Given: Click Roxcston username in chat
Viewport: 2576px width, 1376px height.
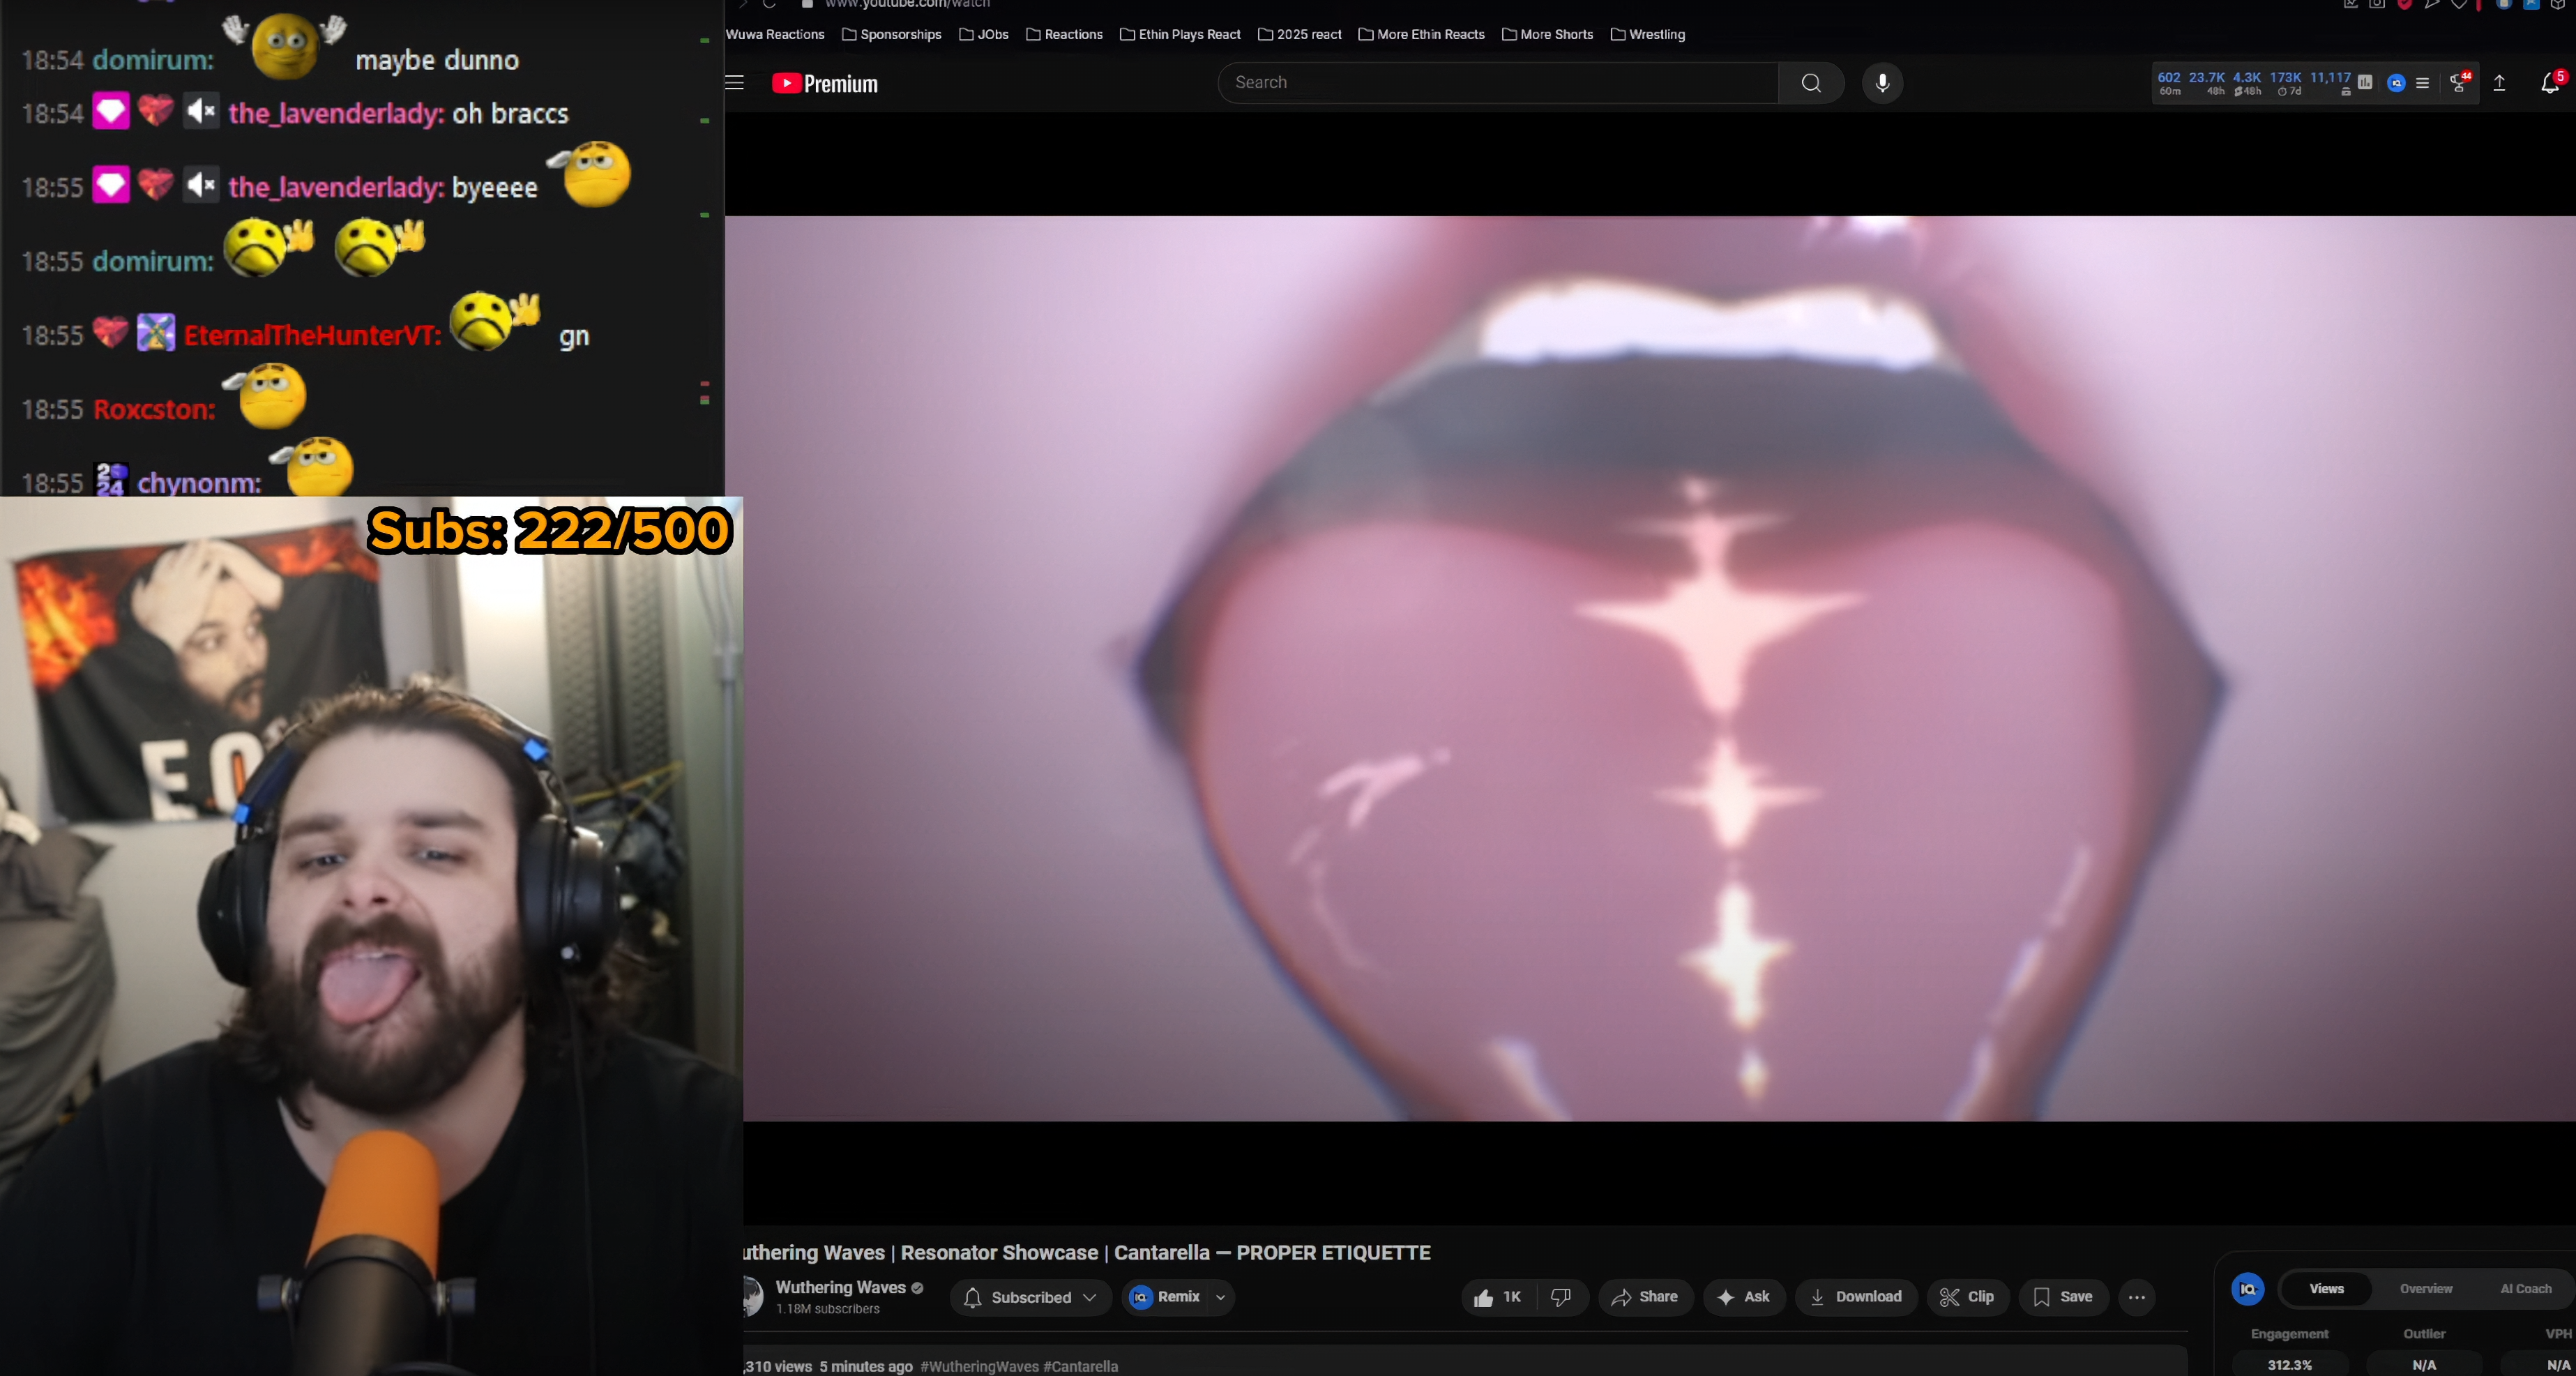Looking at the screenshot, I should point(154,409).
